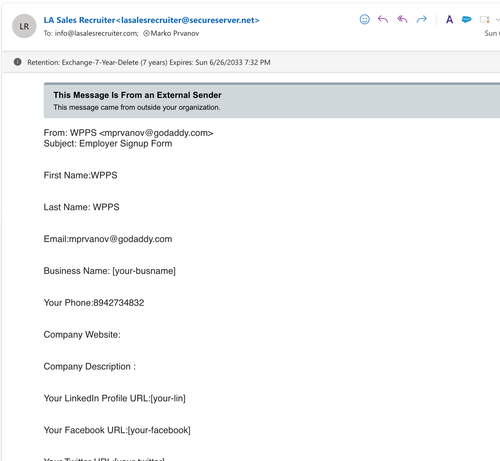Click 'Subject: Employer Signup Form' text
The height and width of the screenshot is (461, 500).
[108, 144]
